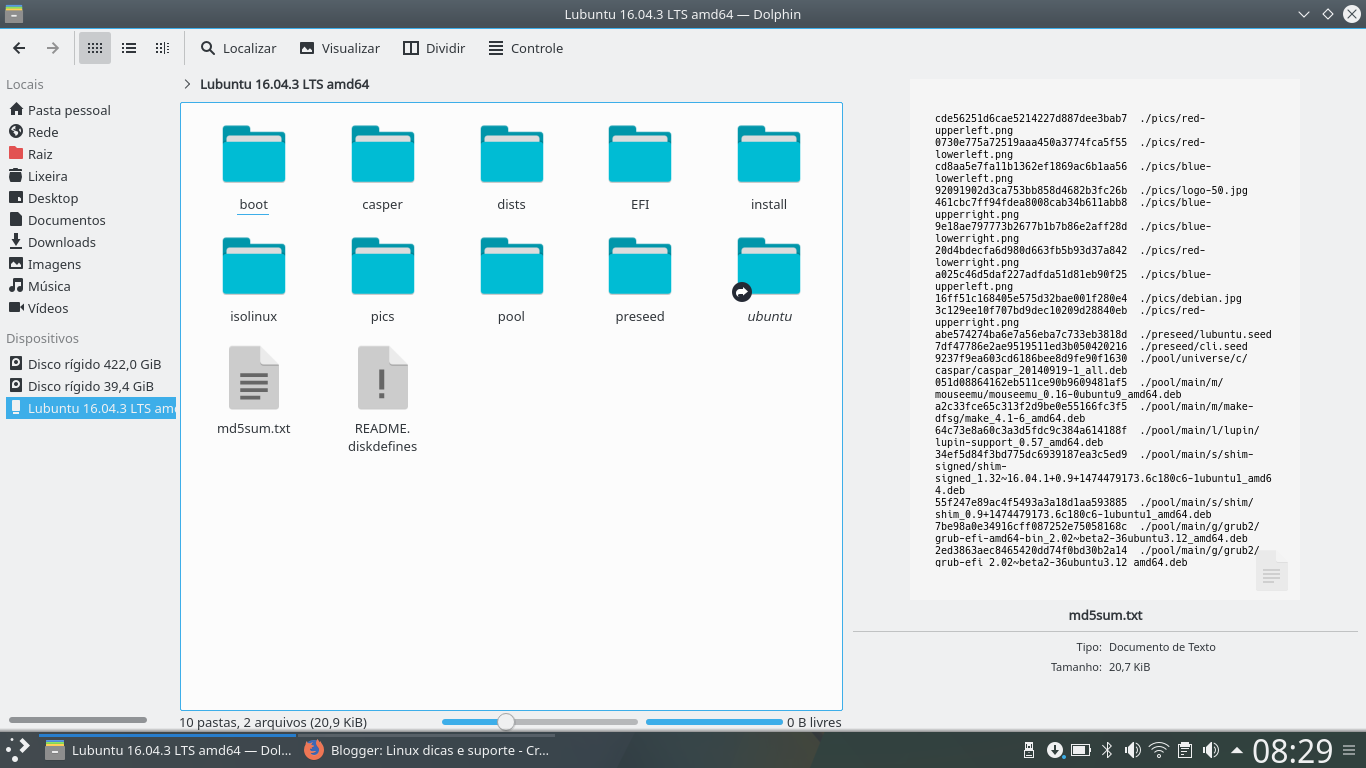This screenshot has height=768, width=1366.
Task: Select the boot folder icon
Action: [254, 155]
